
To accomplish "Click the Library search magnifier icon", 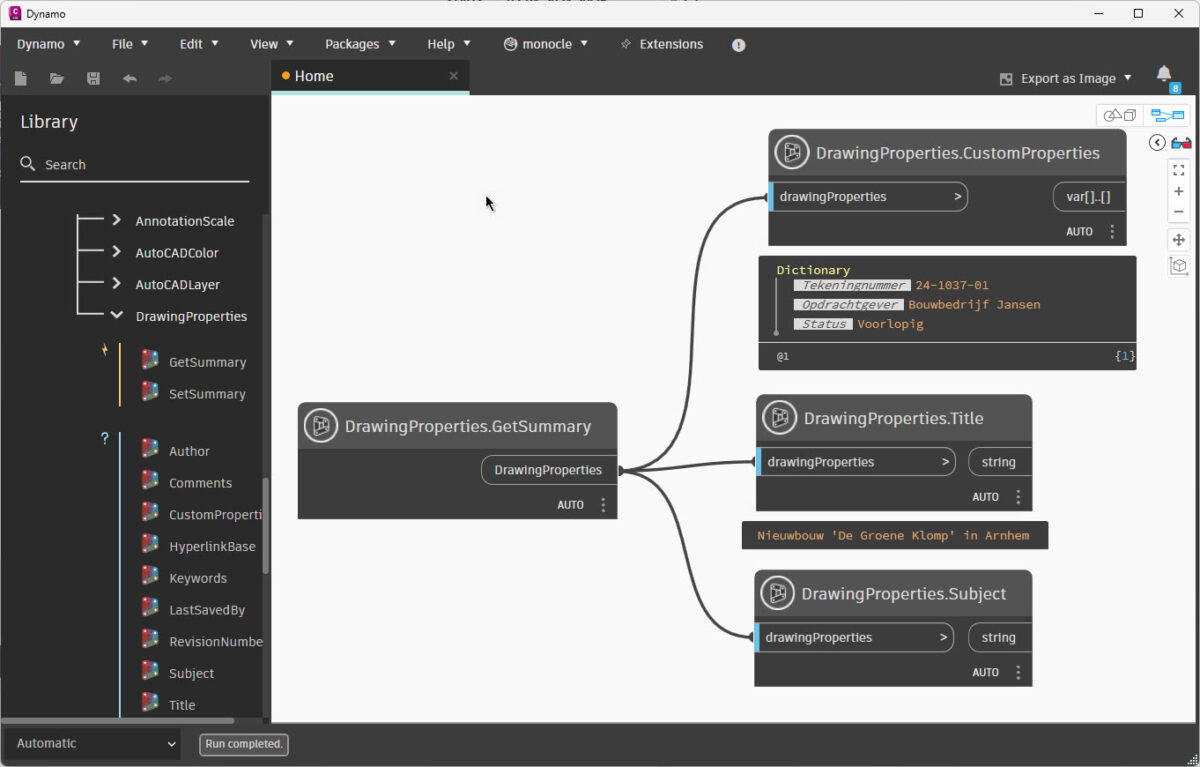I will coord(28,164).
